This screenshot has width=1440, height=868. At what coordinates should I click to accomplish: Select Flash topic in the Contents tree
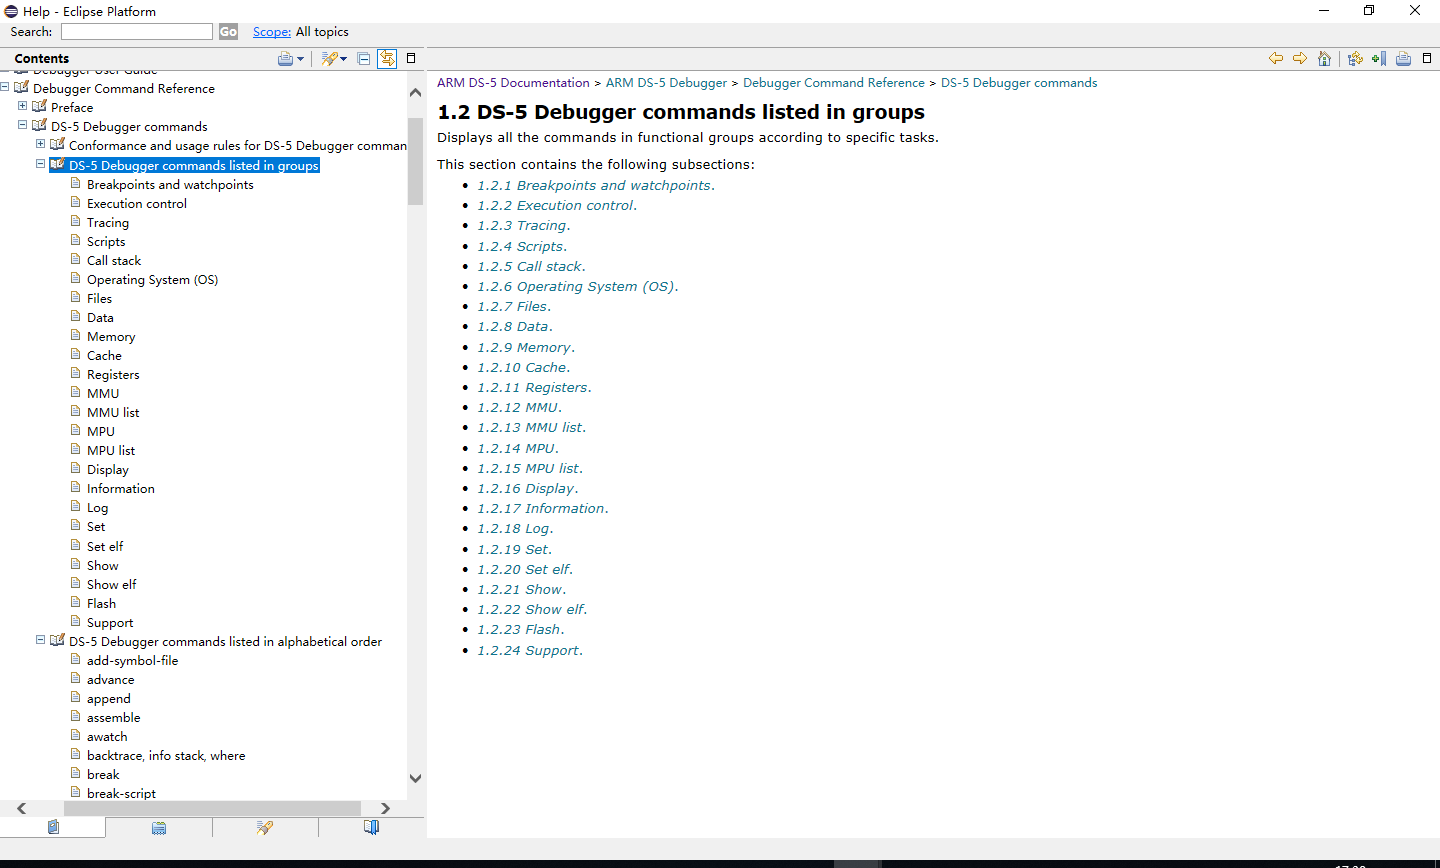101,604
